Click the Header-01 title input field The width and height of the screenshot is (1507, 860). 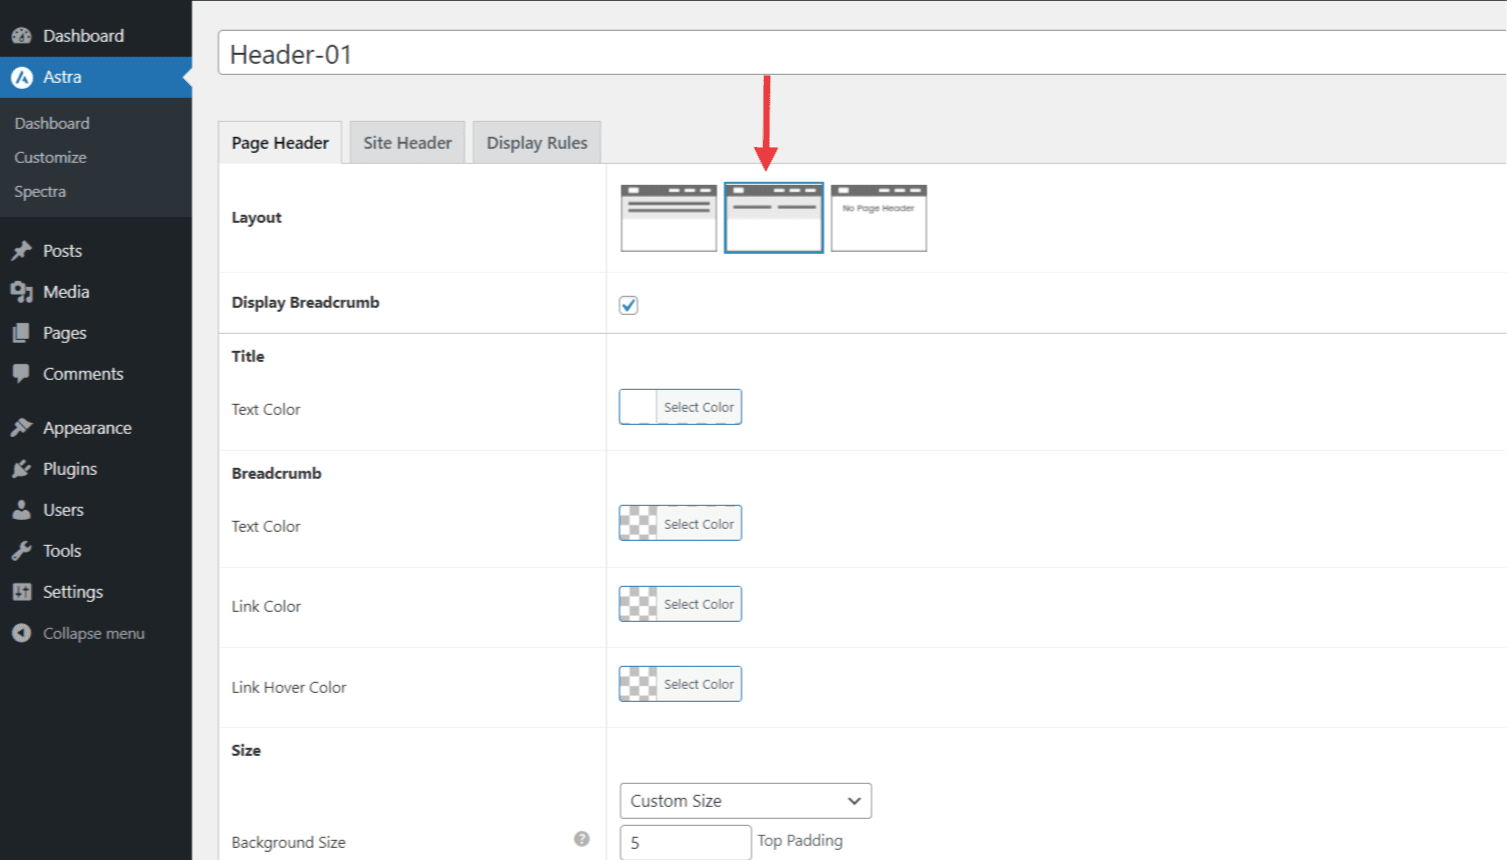(x=862, y=53)
